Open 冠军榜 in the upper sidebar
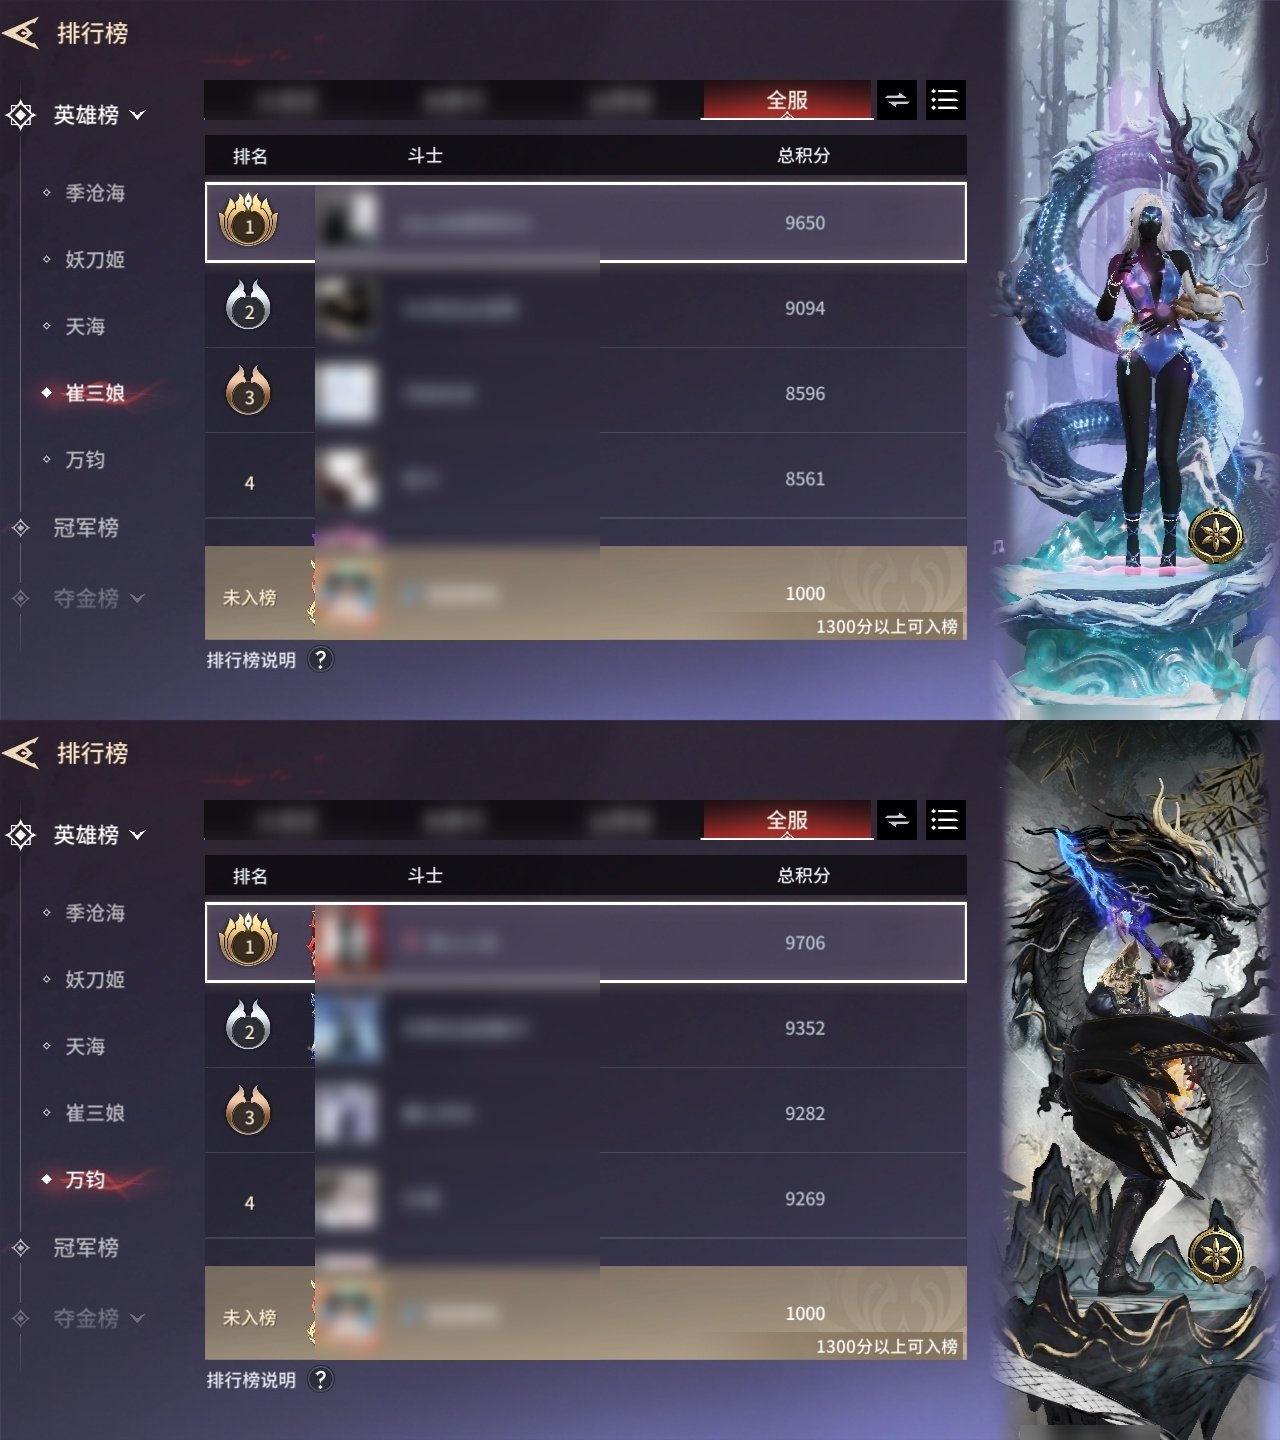The width and height of the screenshot is (1280, 1440). pyautogui.click(x=86, y=527)
